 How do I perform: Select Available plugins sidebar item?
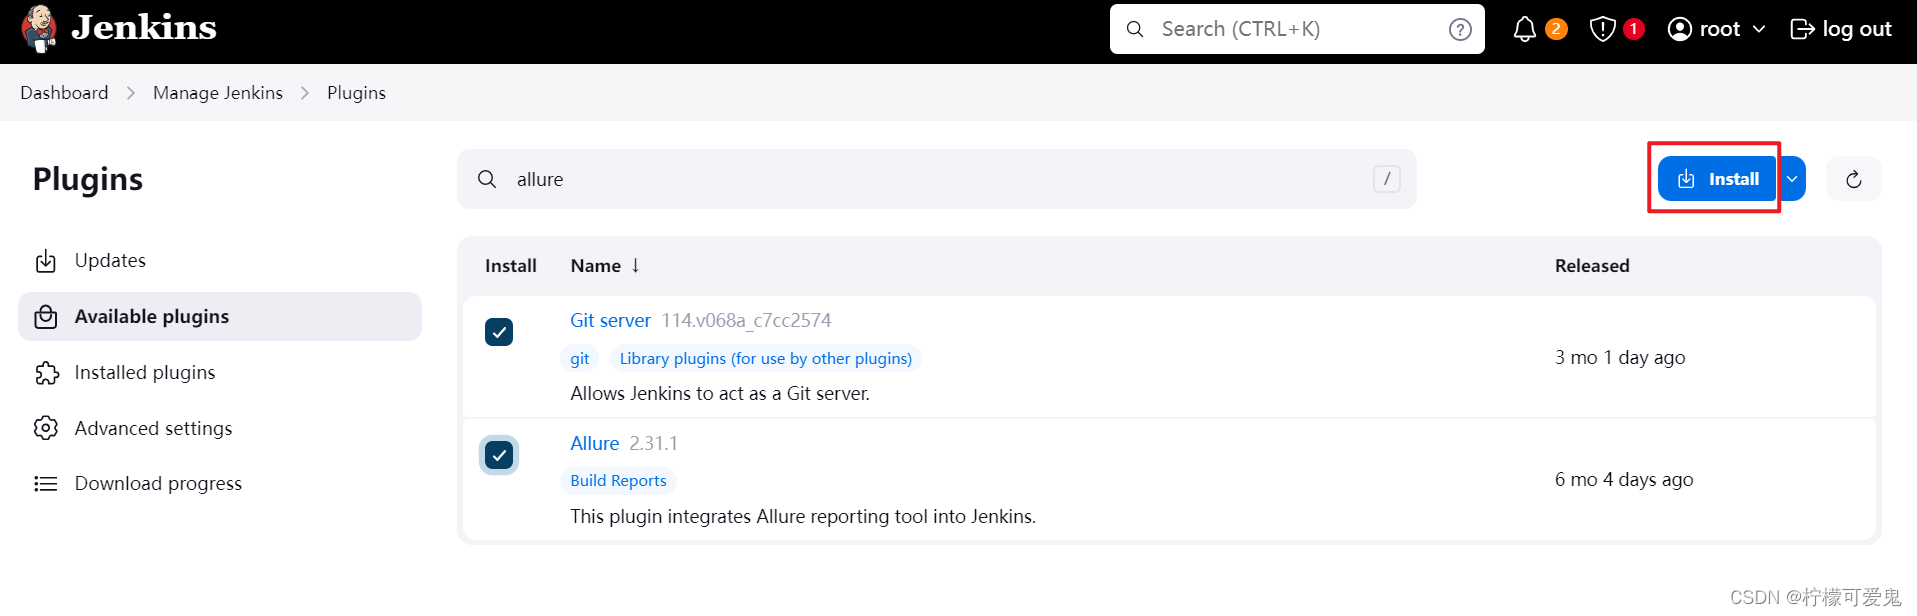(x=220, y=317)
